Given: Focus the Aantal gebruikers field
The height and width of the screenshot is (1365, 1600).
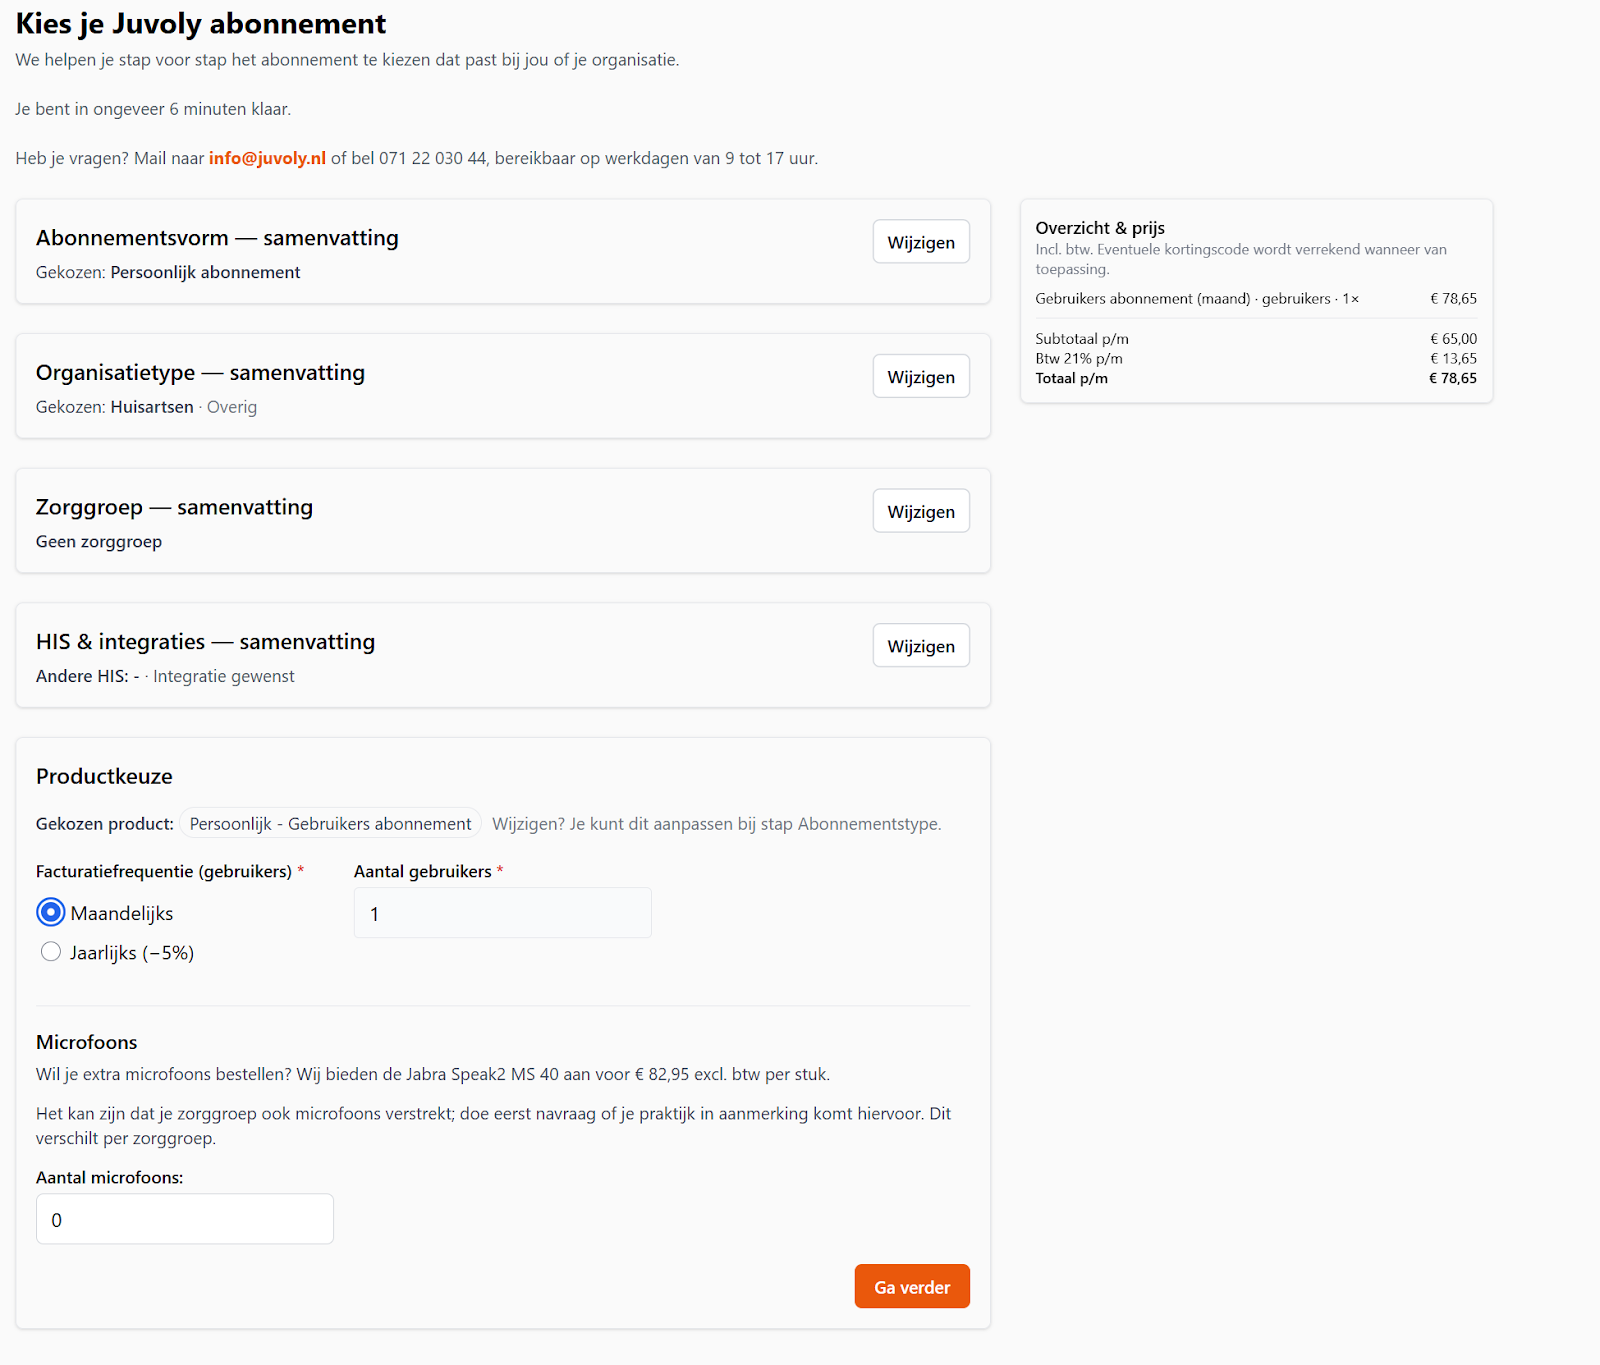Looking at the screenshot, I should (502, 913).
